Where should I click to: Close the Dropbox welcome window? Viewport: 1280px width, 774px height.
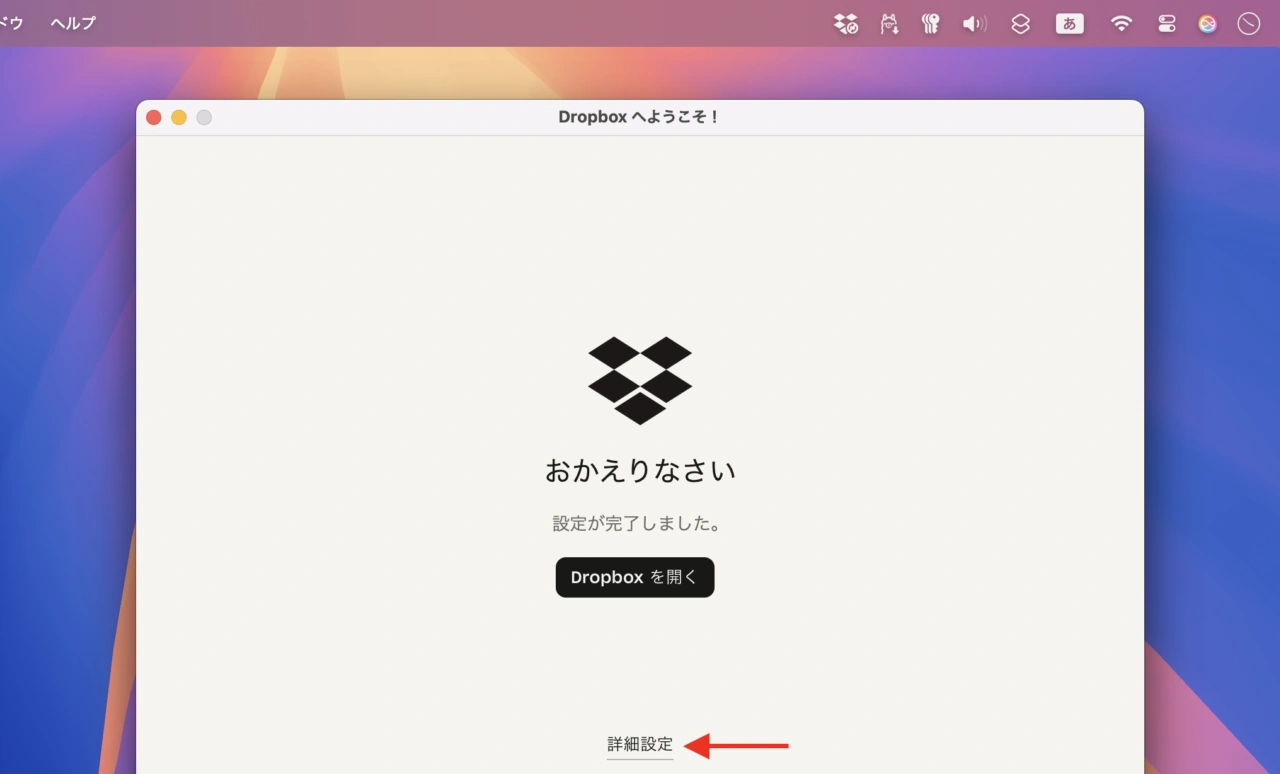coord(154,118)
